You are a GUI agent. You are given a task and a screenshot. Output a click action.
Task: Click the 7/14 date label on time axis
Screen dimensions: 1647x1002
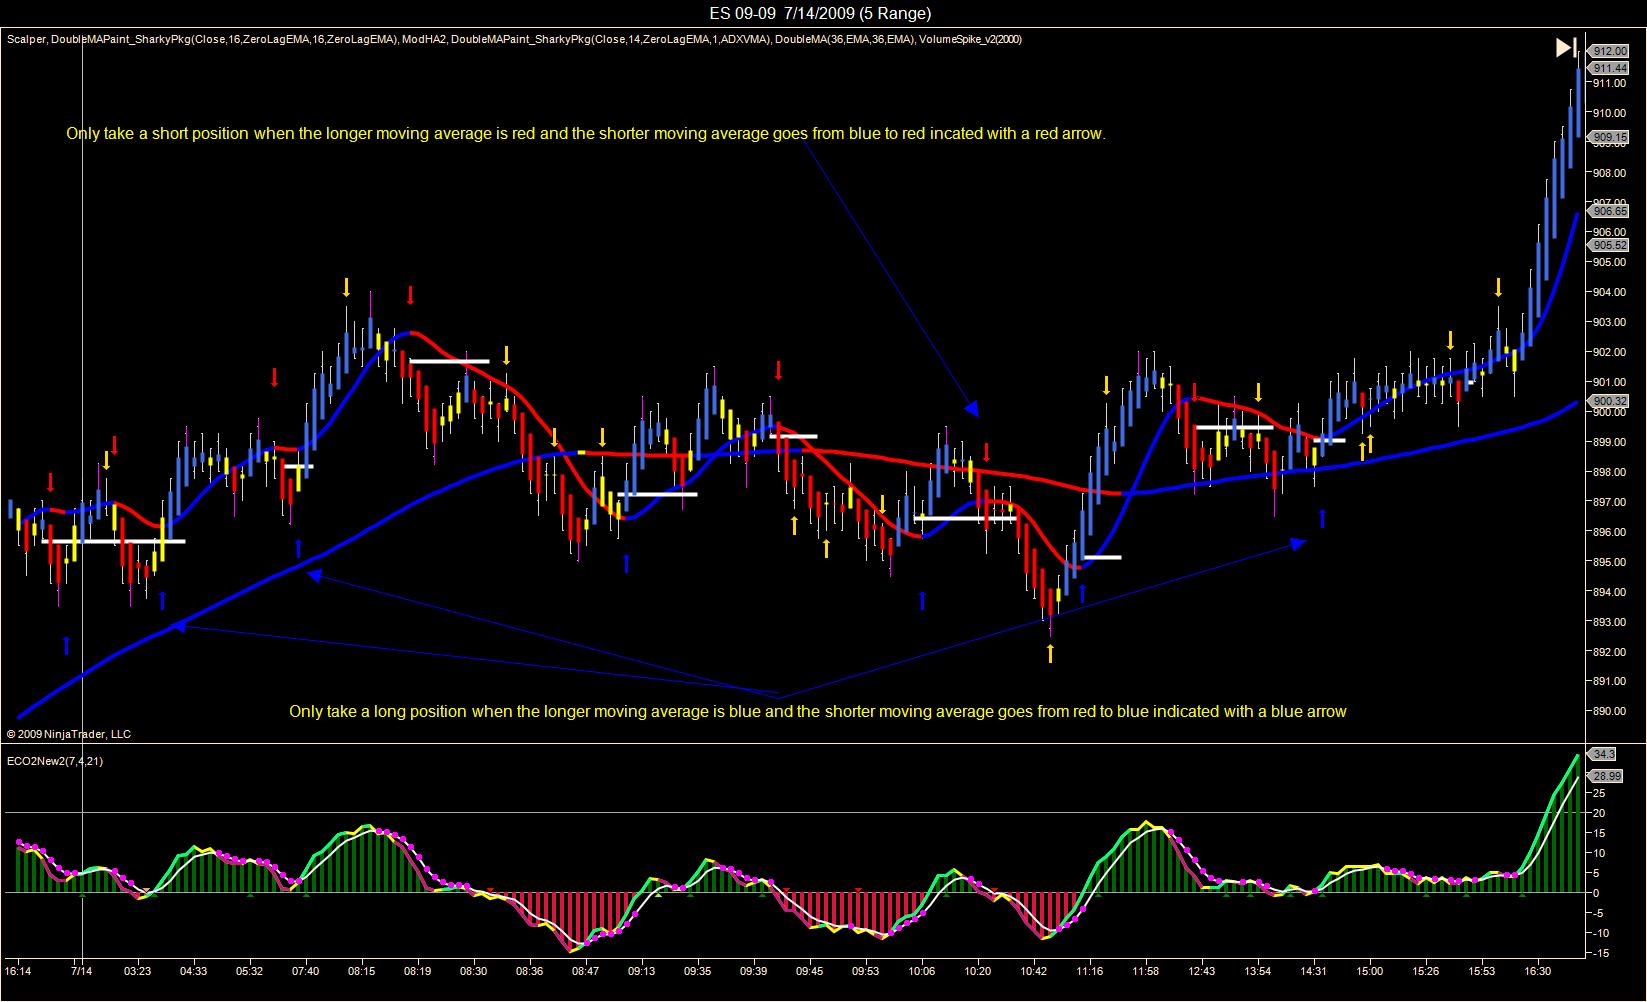(x=82, y=971)
